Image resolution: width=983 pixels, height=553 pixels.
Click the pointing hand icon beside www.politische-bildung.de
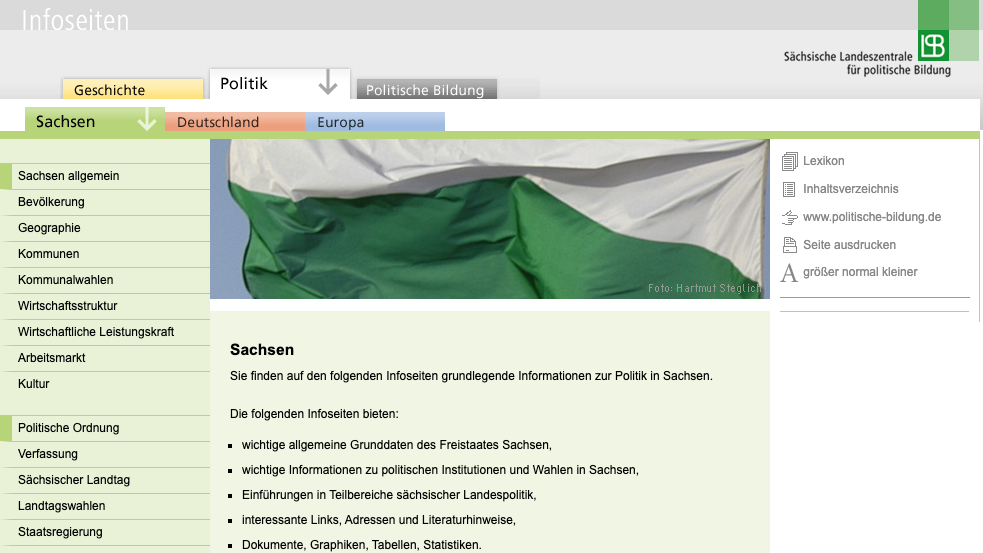tap(790, 217)
